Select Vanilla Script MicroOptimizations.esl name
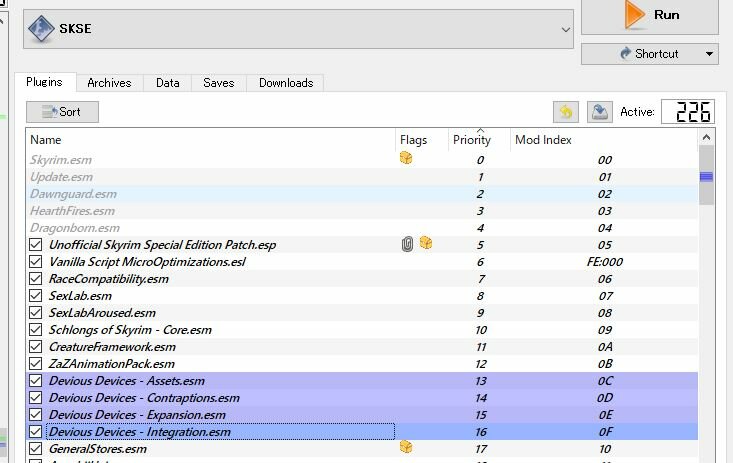 [x=147, y=262]
